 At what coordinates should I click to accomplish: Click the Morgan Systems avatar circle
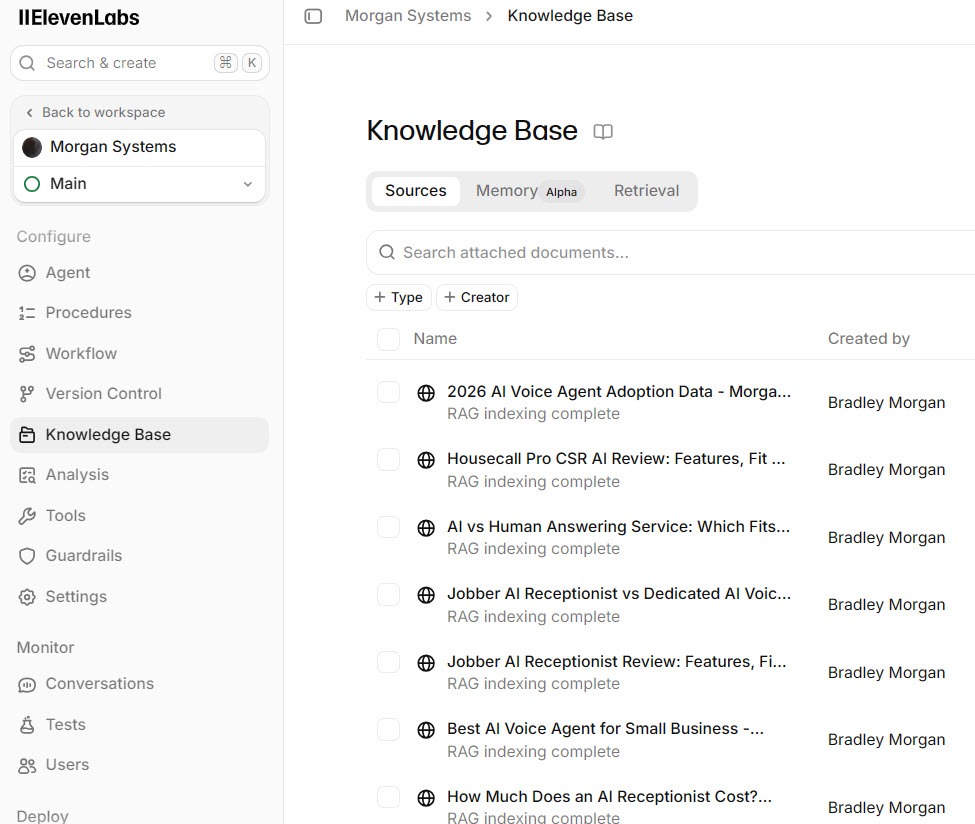click(32, 147)
